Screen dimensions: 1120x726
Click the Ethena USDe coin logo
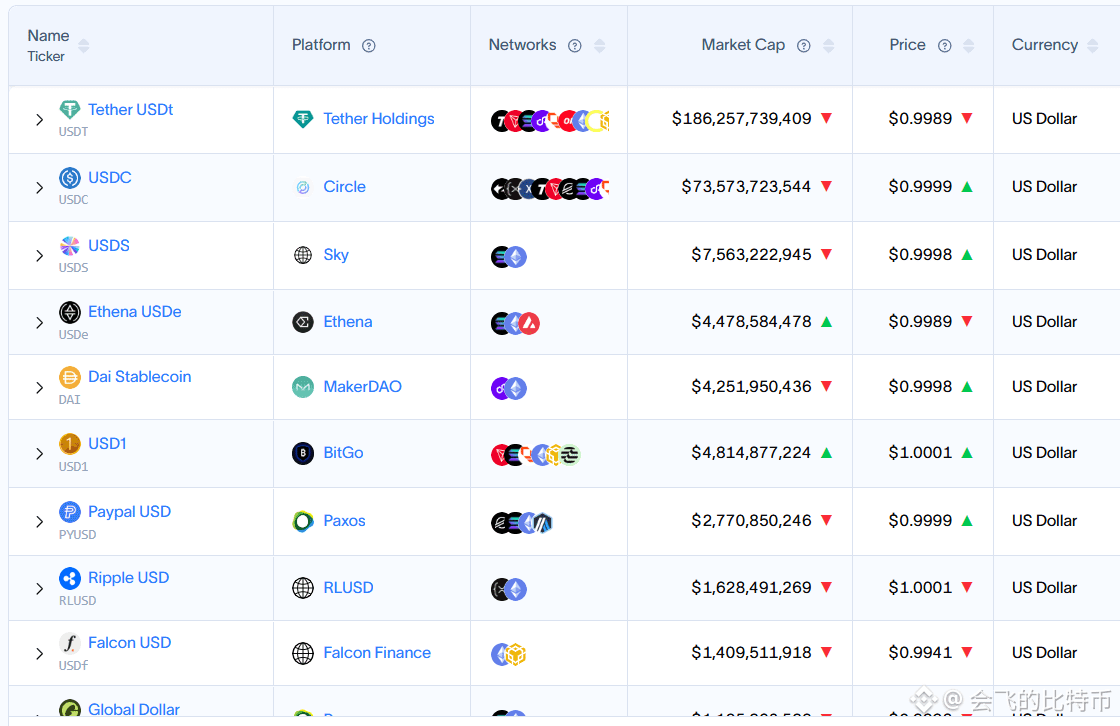[69, 312]
